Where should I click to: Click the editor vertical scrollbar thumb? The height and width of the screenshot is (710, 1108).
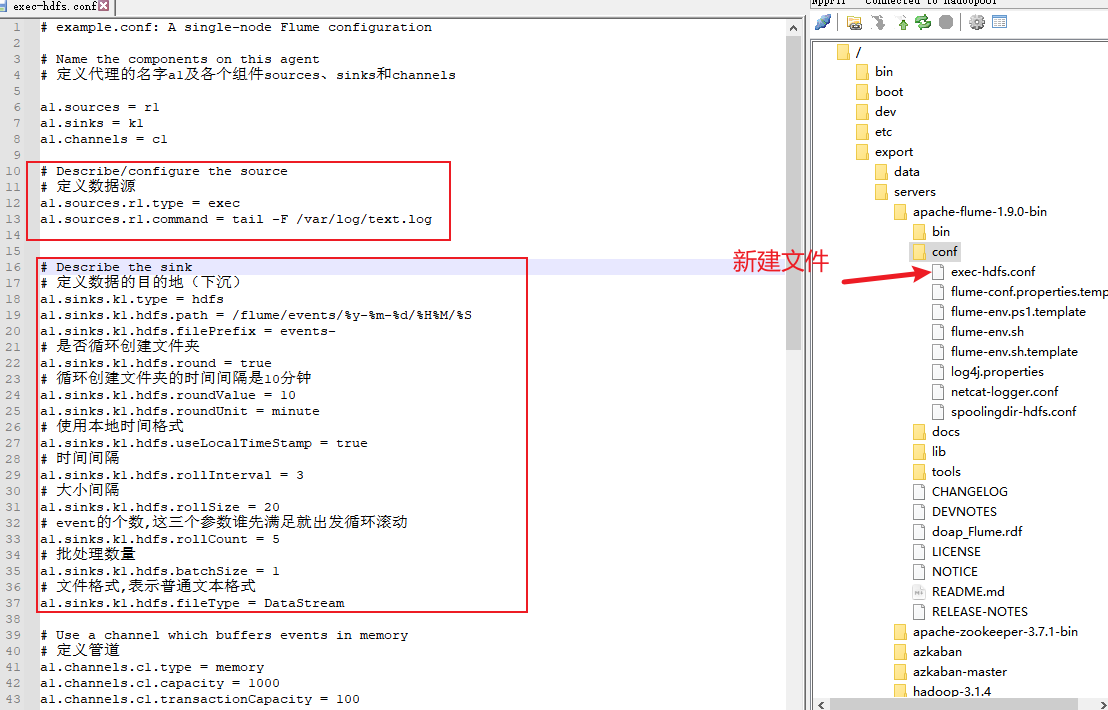pyautogui.click(x=793, y=193)
